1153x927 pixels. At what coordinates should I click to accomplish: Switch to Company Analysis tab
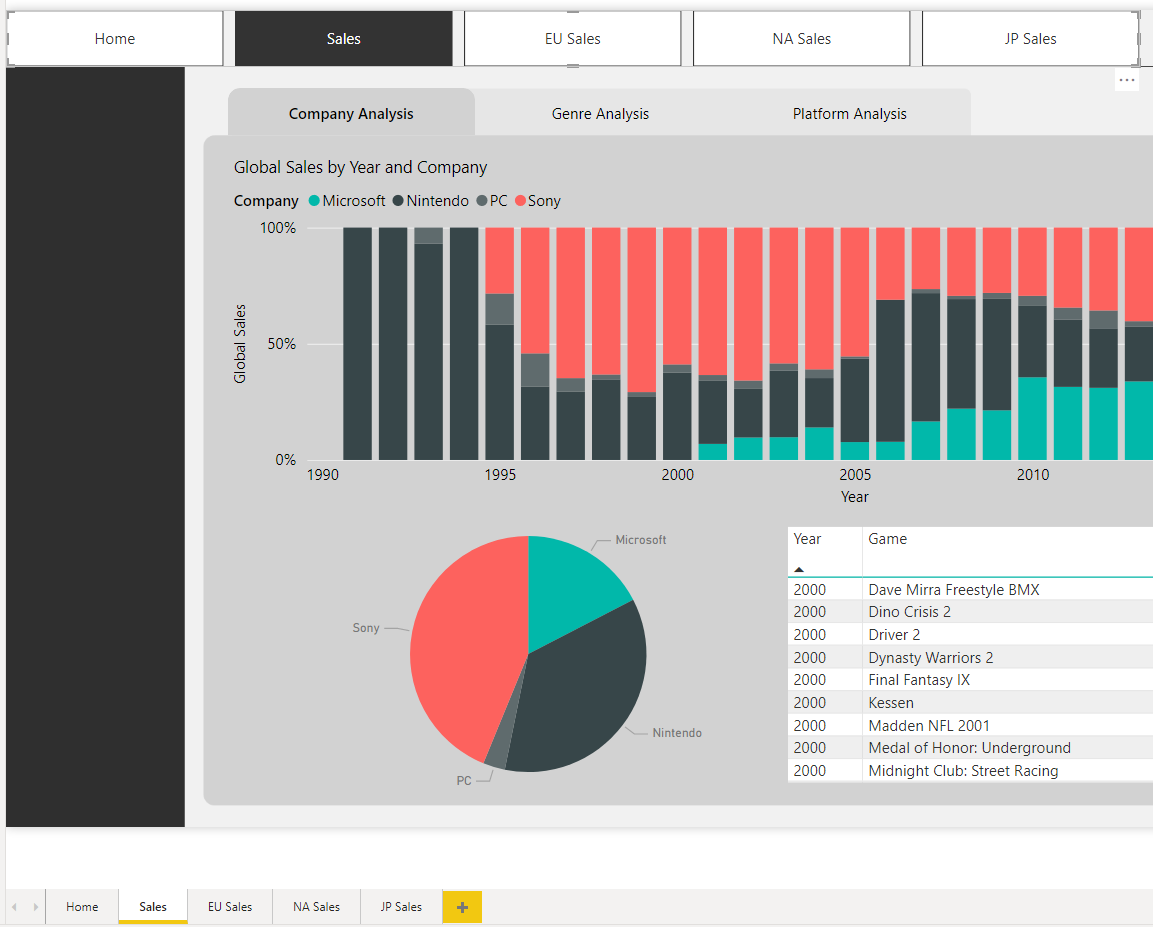351,113
